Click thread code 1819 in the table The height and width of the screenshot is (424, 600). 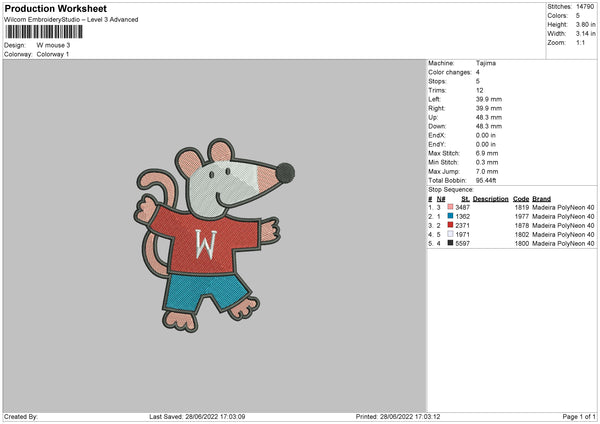click(522, 207)
